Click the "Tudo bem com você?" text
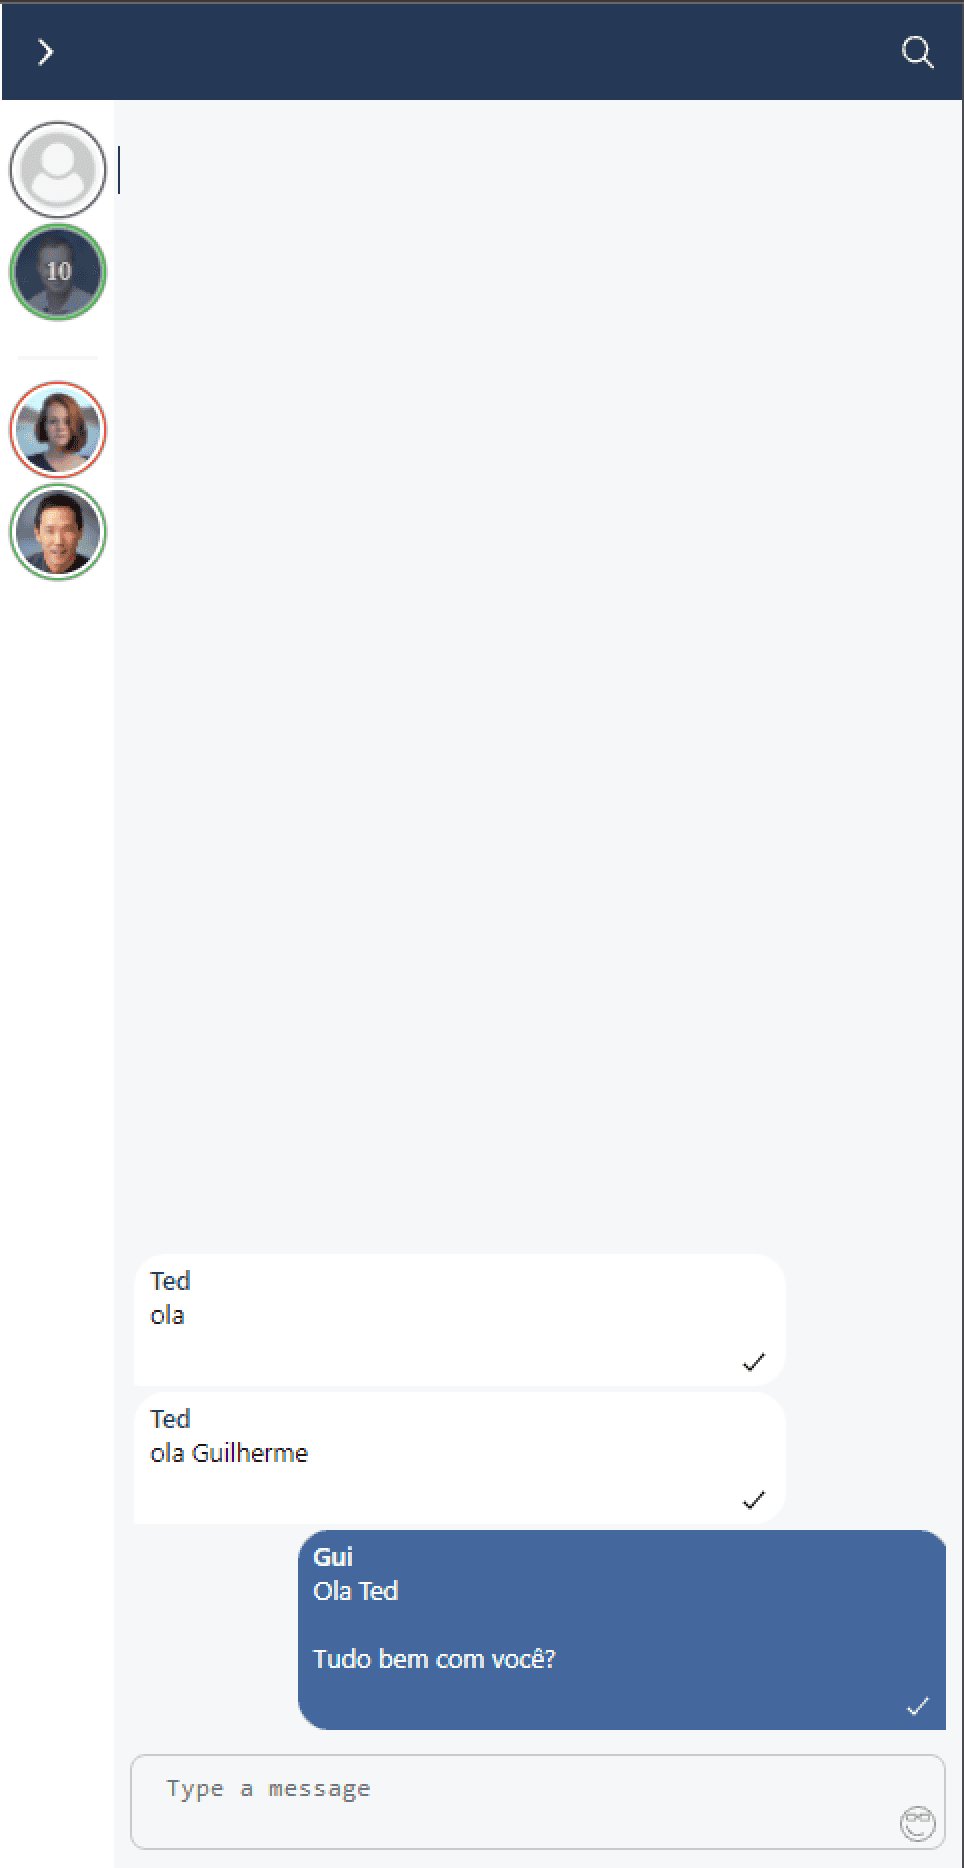The image size is (964, 1868). click(x=434, y=1659)
